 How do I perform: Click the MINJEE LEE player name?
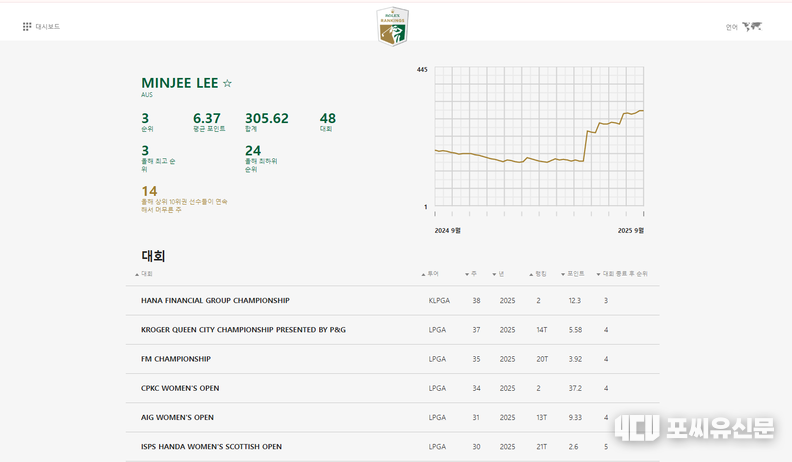point(180,83)
